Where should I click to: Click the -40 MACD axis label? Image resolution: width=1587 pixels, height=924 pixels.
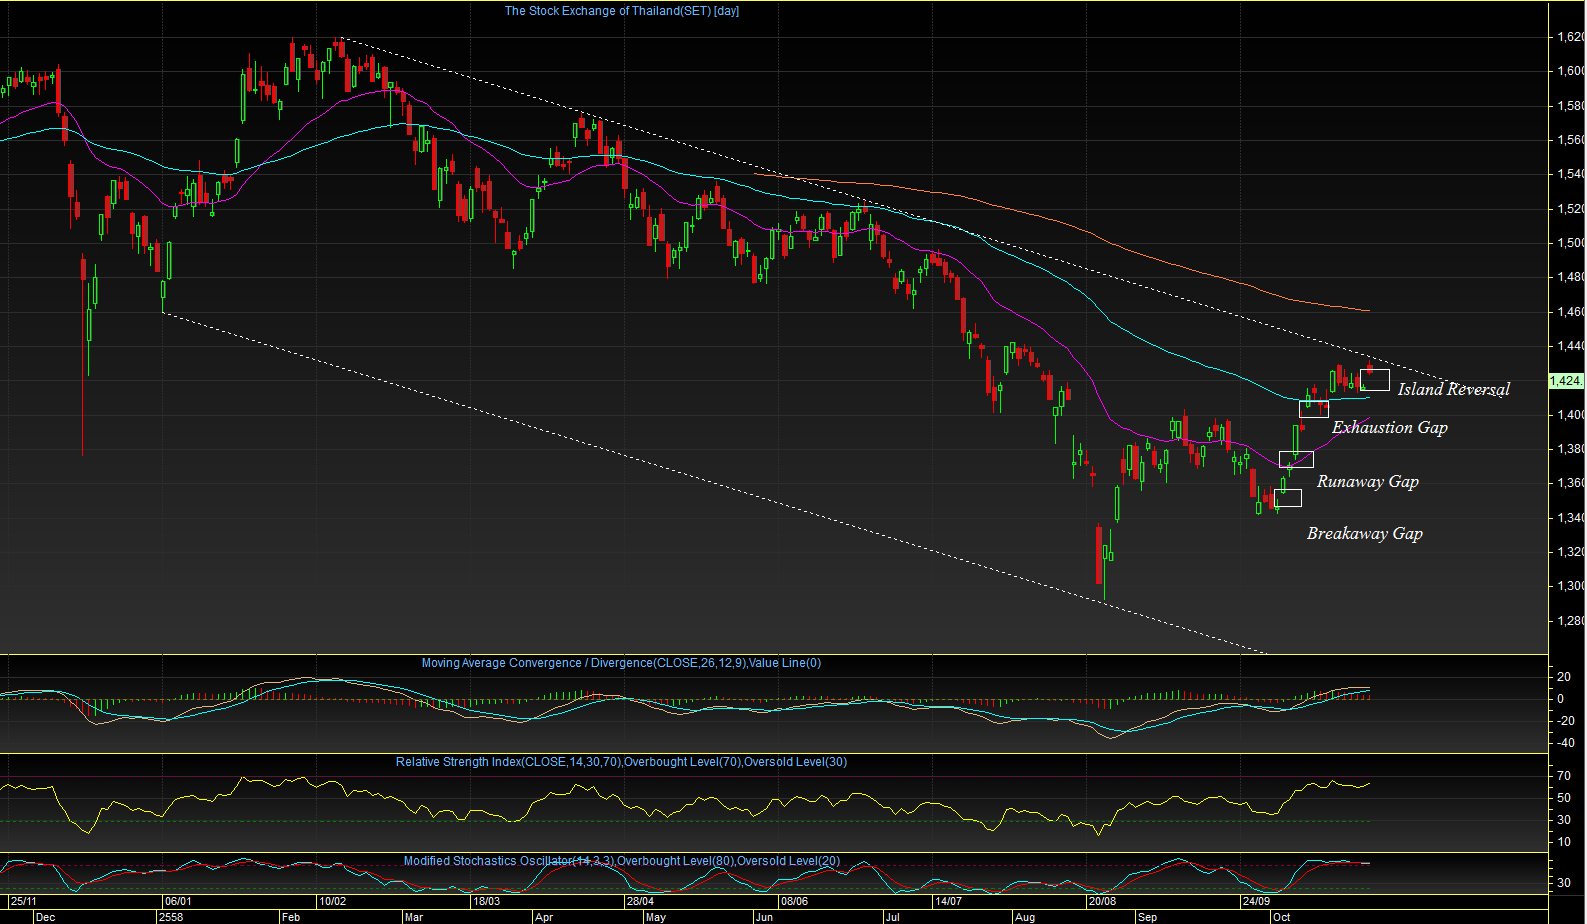pos(1566,743)
